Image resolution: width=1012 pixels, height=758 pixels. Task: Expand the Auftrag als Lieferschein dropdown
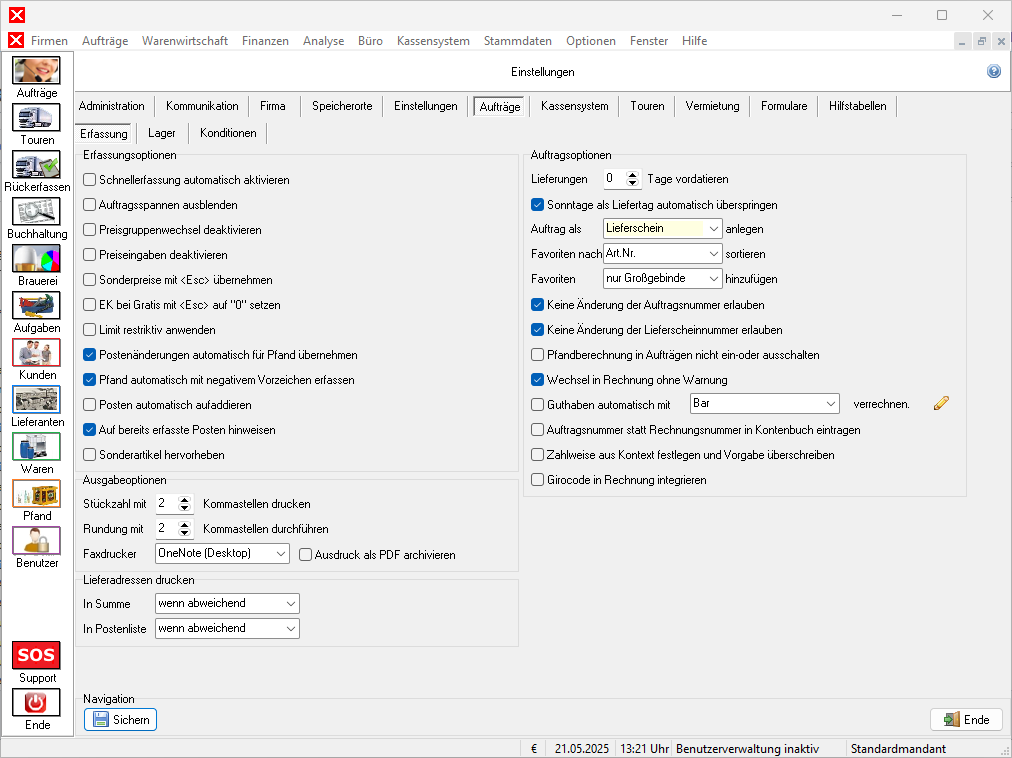713,229
